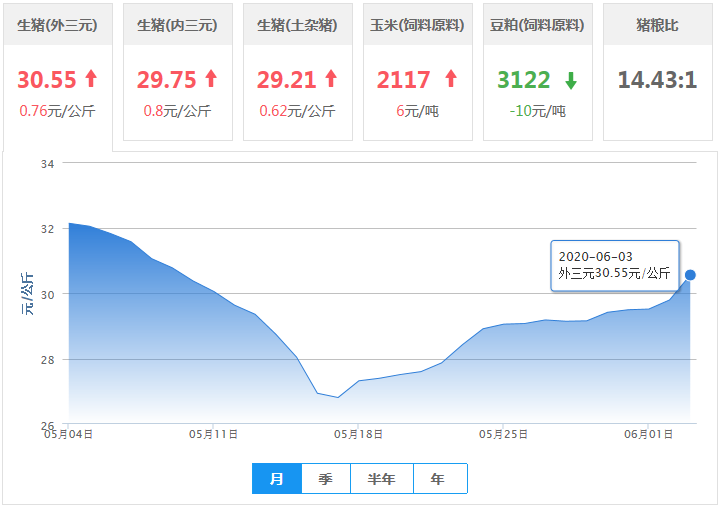Click the green down arrow beside 3122
Screen dimensions: 722x509
point(570,79)
